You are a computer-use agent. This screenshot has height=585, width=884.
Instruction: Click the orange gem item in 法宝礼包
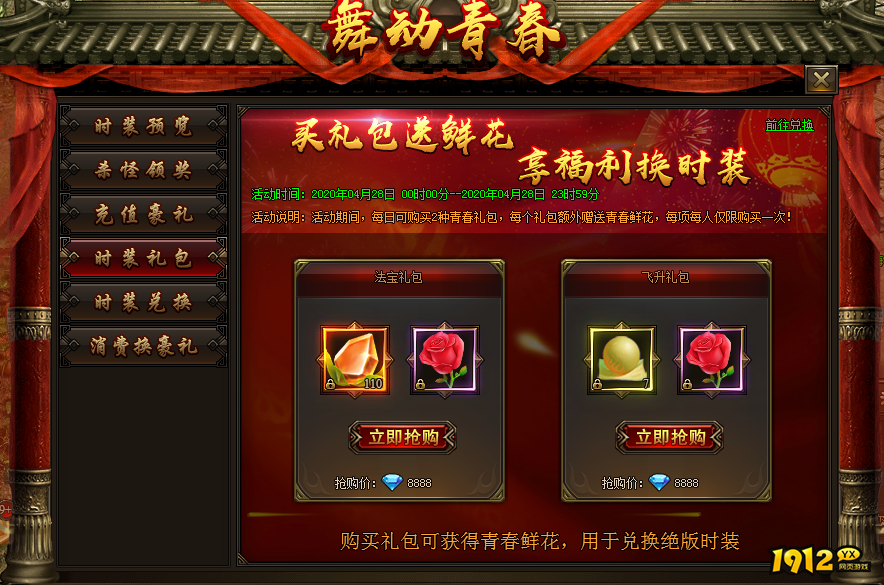[x=355, y=360]
